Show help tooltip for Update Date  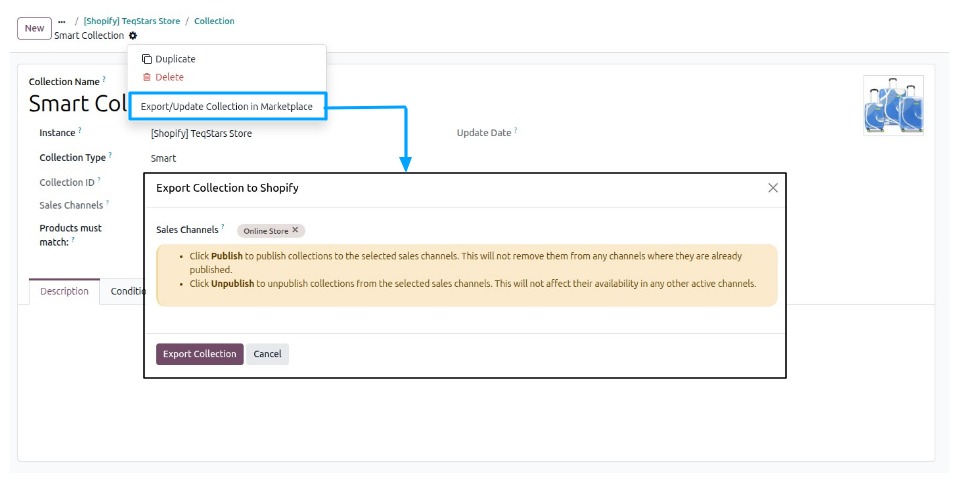pos(516,130)
